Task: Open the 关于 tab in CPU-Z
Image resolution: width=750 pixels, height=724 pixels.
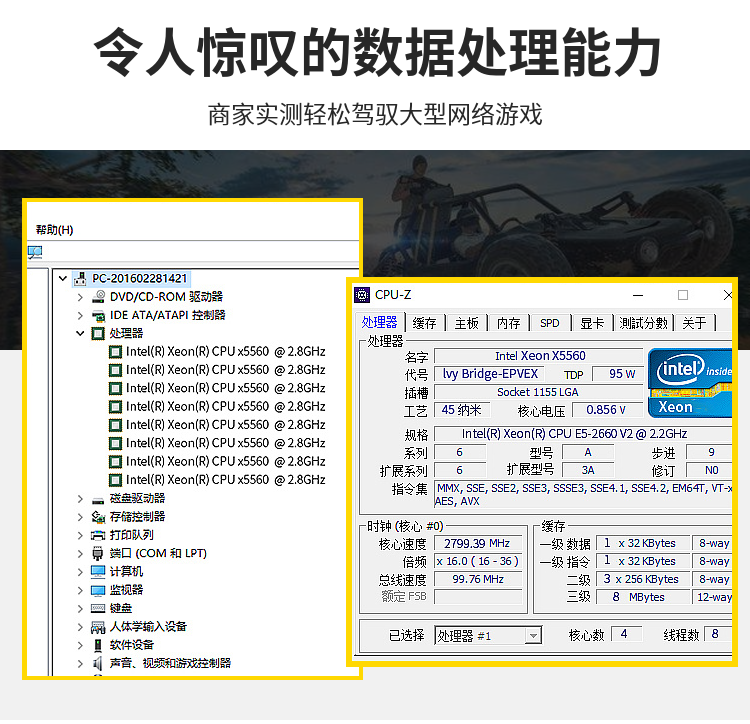Action: click(x=695, y=323)
